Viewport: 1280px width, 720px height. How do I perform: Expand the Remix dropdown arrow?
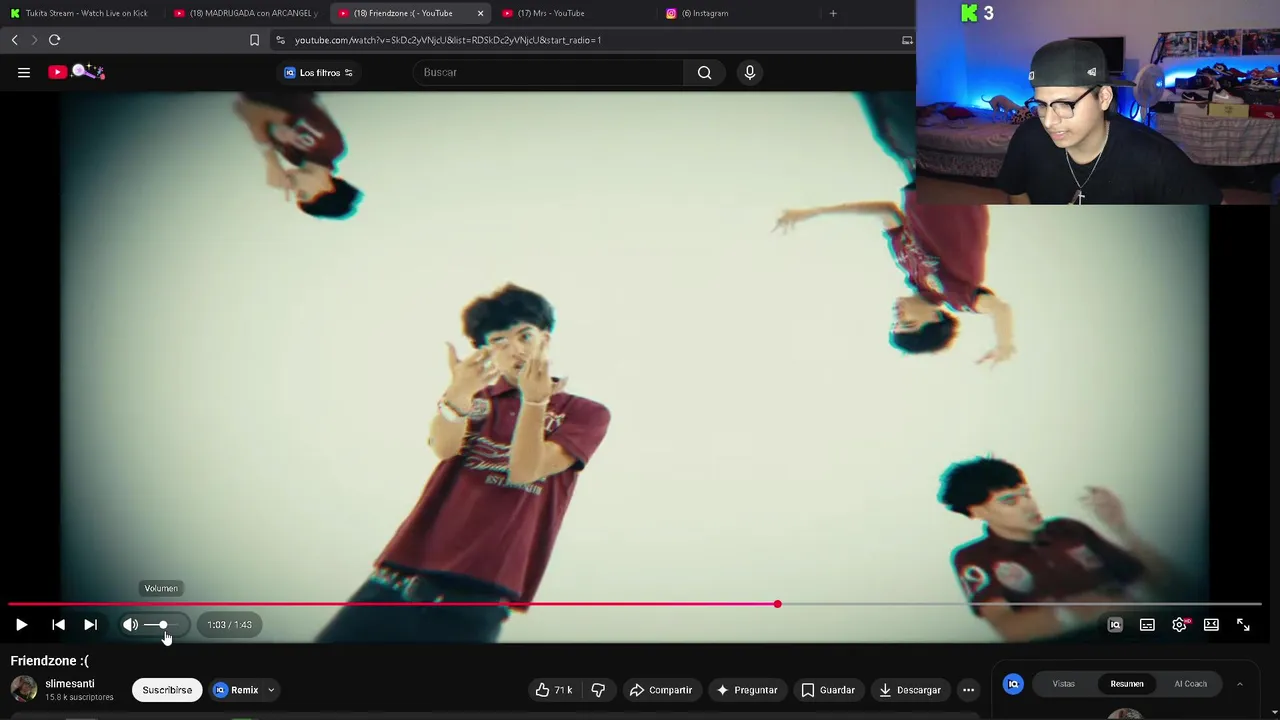coord(271,690)
